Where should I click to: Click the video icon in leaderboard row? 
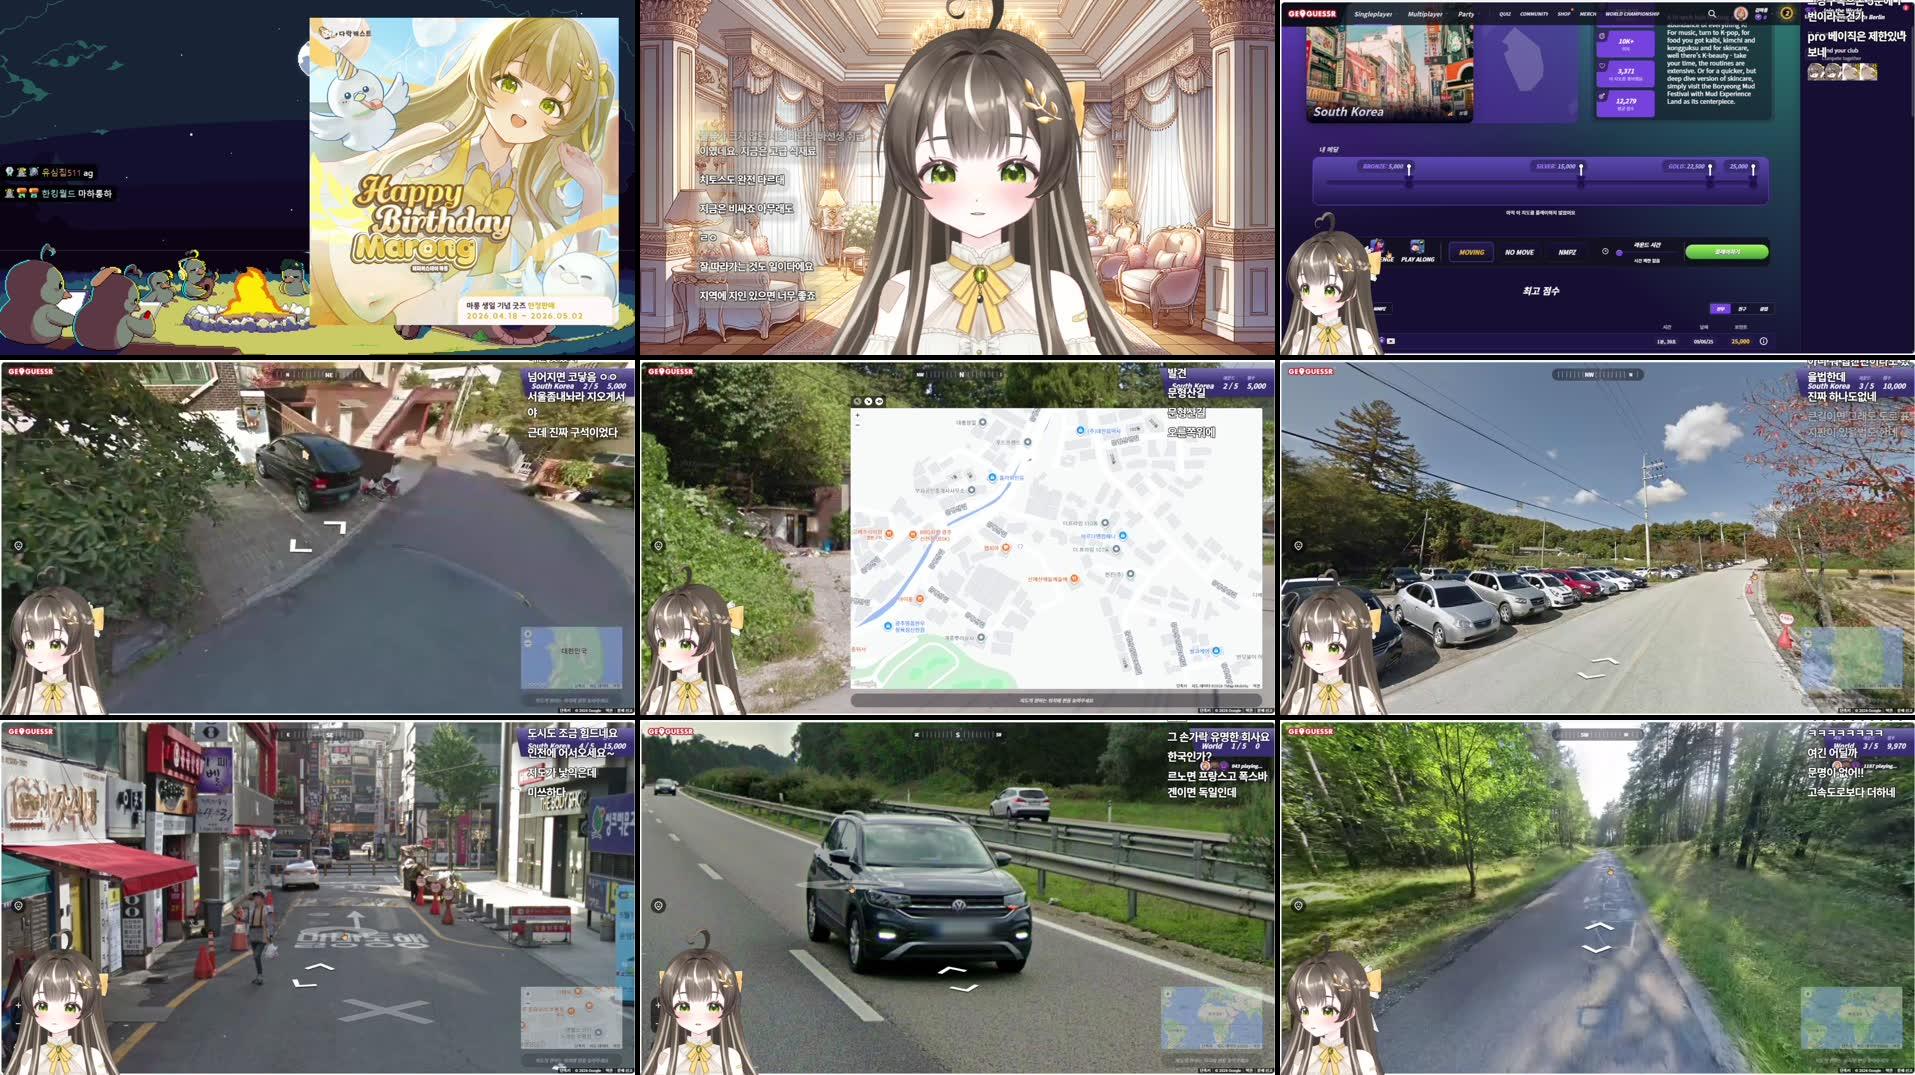pos(1390,341)
